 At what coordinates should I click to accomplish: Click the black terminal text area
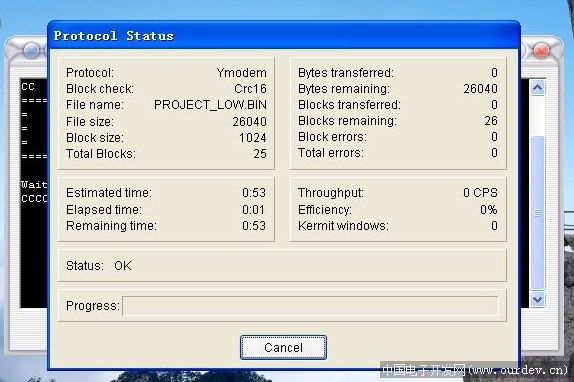pos(34,193)
